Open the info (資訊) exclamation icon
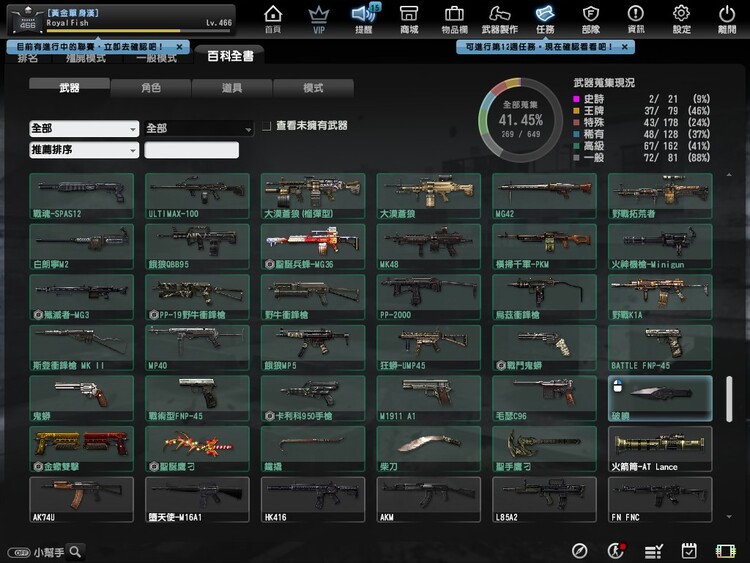 (x=636, y=19)
